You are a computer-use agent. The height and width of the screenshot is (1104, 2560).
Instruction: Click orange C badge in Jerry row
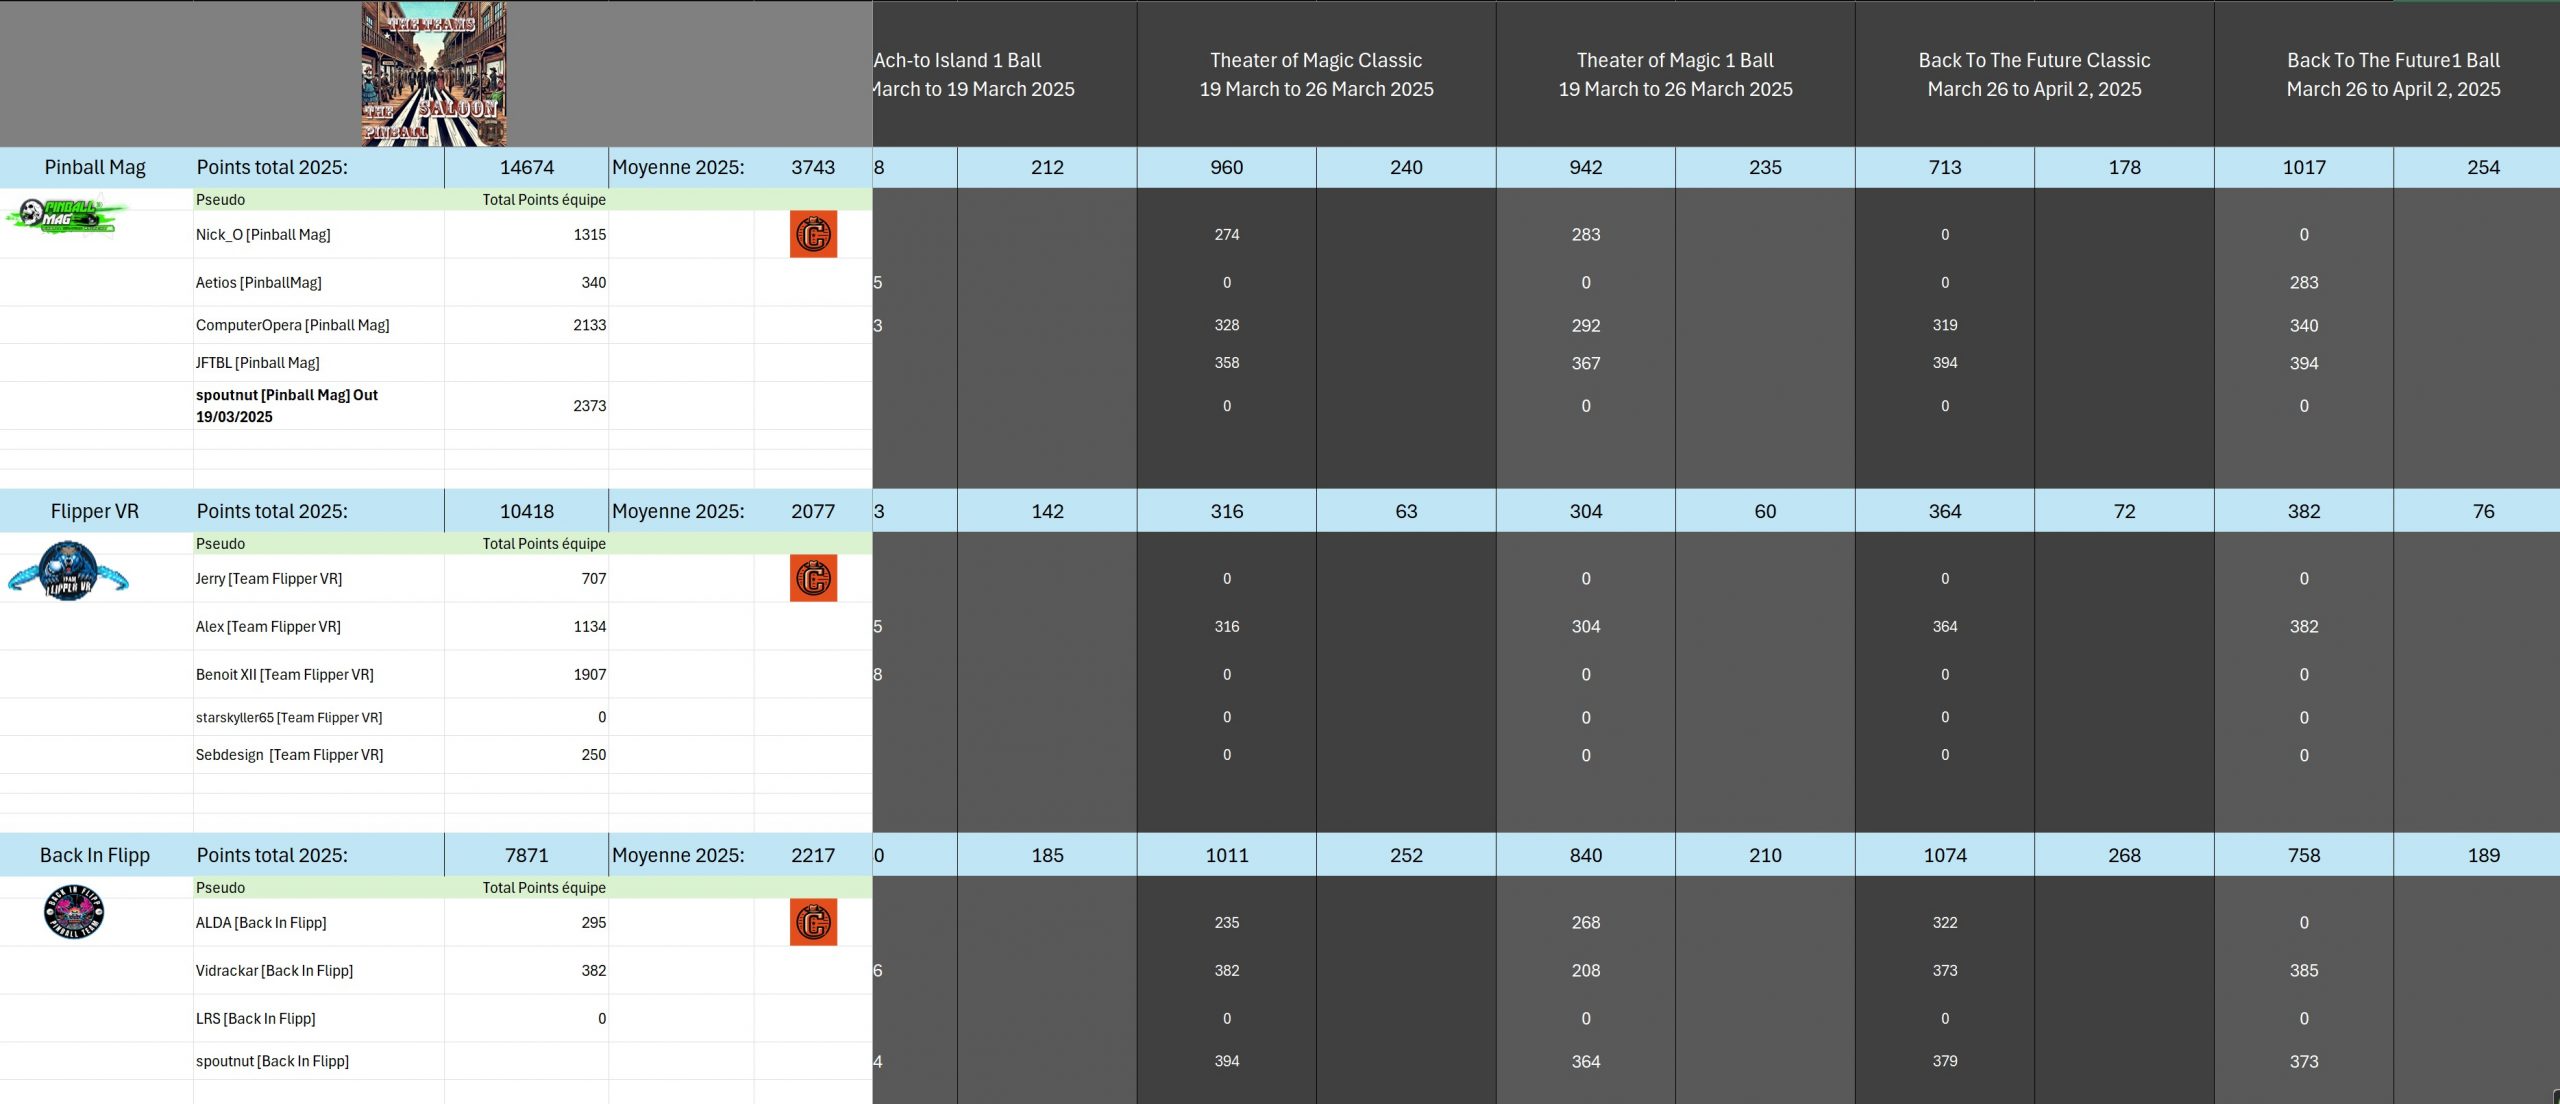coord(813,578)
